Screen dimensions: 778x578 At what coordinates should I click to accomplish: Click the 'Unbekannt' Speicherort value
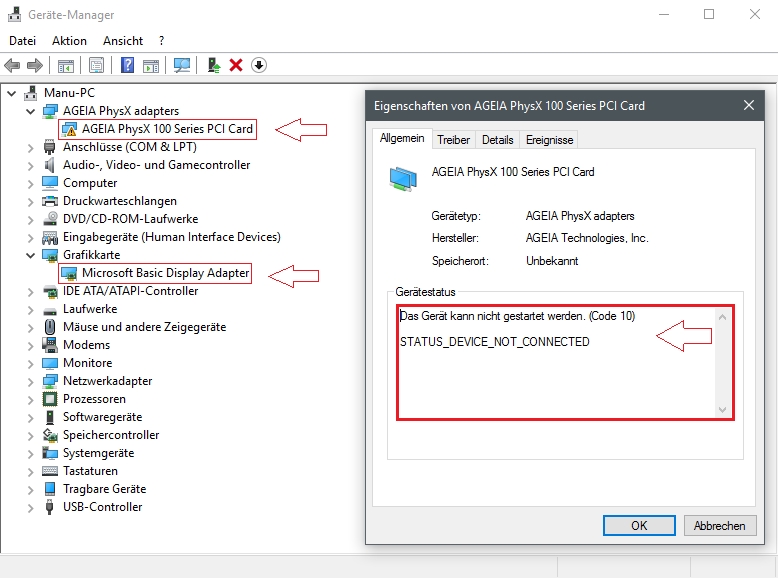[x=552, y=261]
